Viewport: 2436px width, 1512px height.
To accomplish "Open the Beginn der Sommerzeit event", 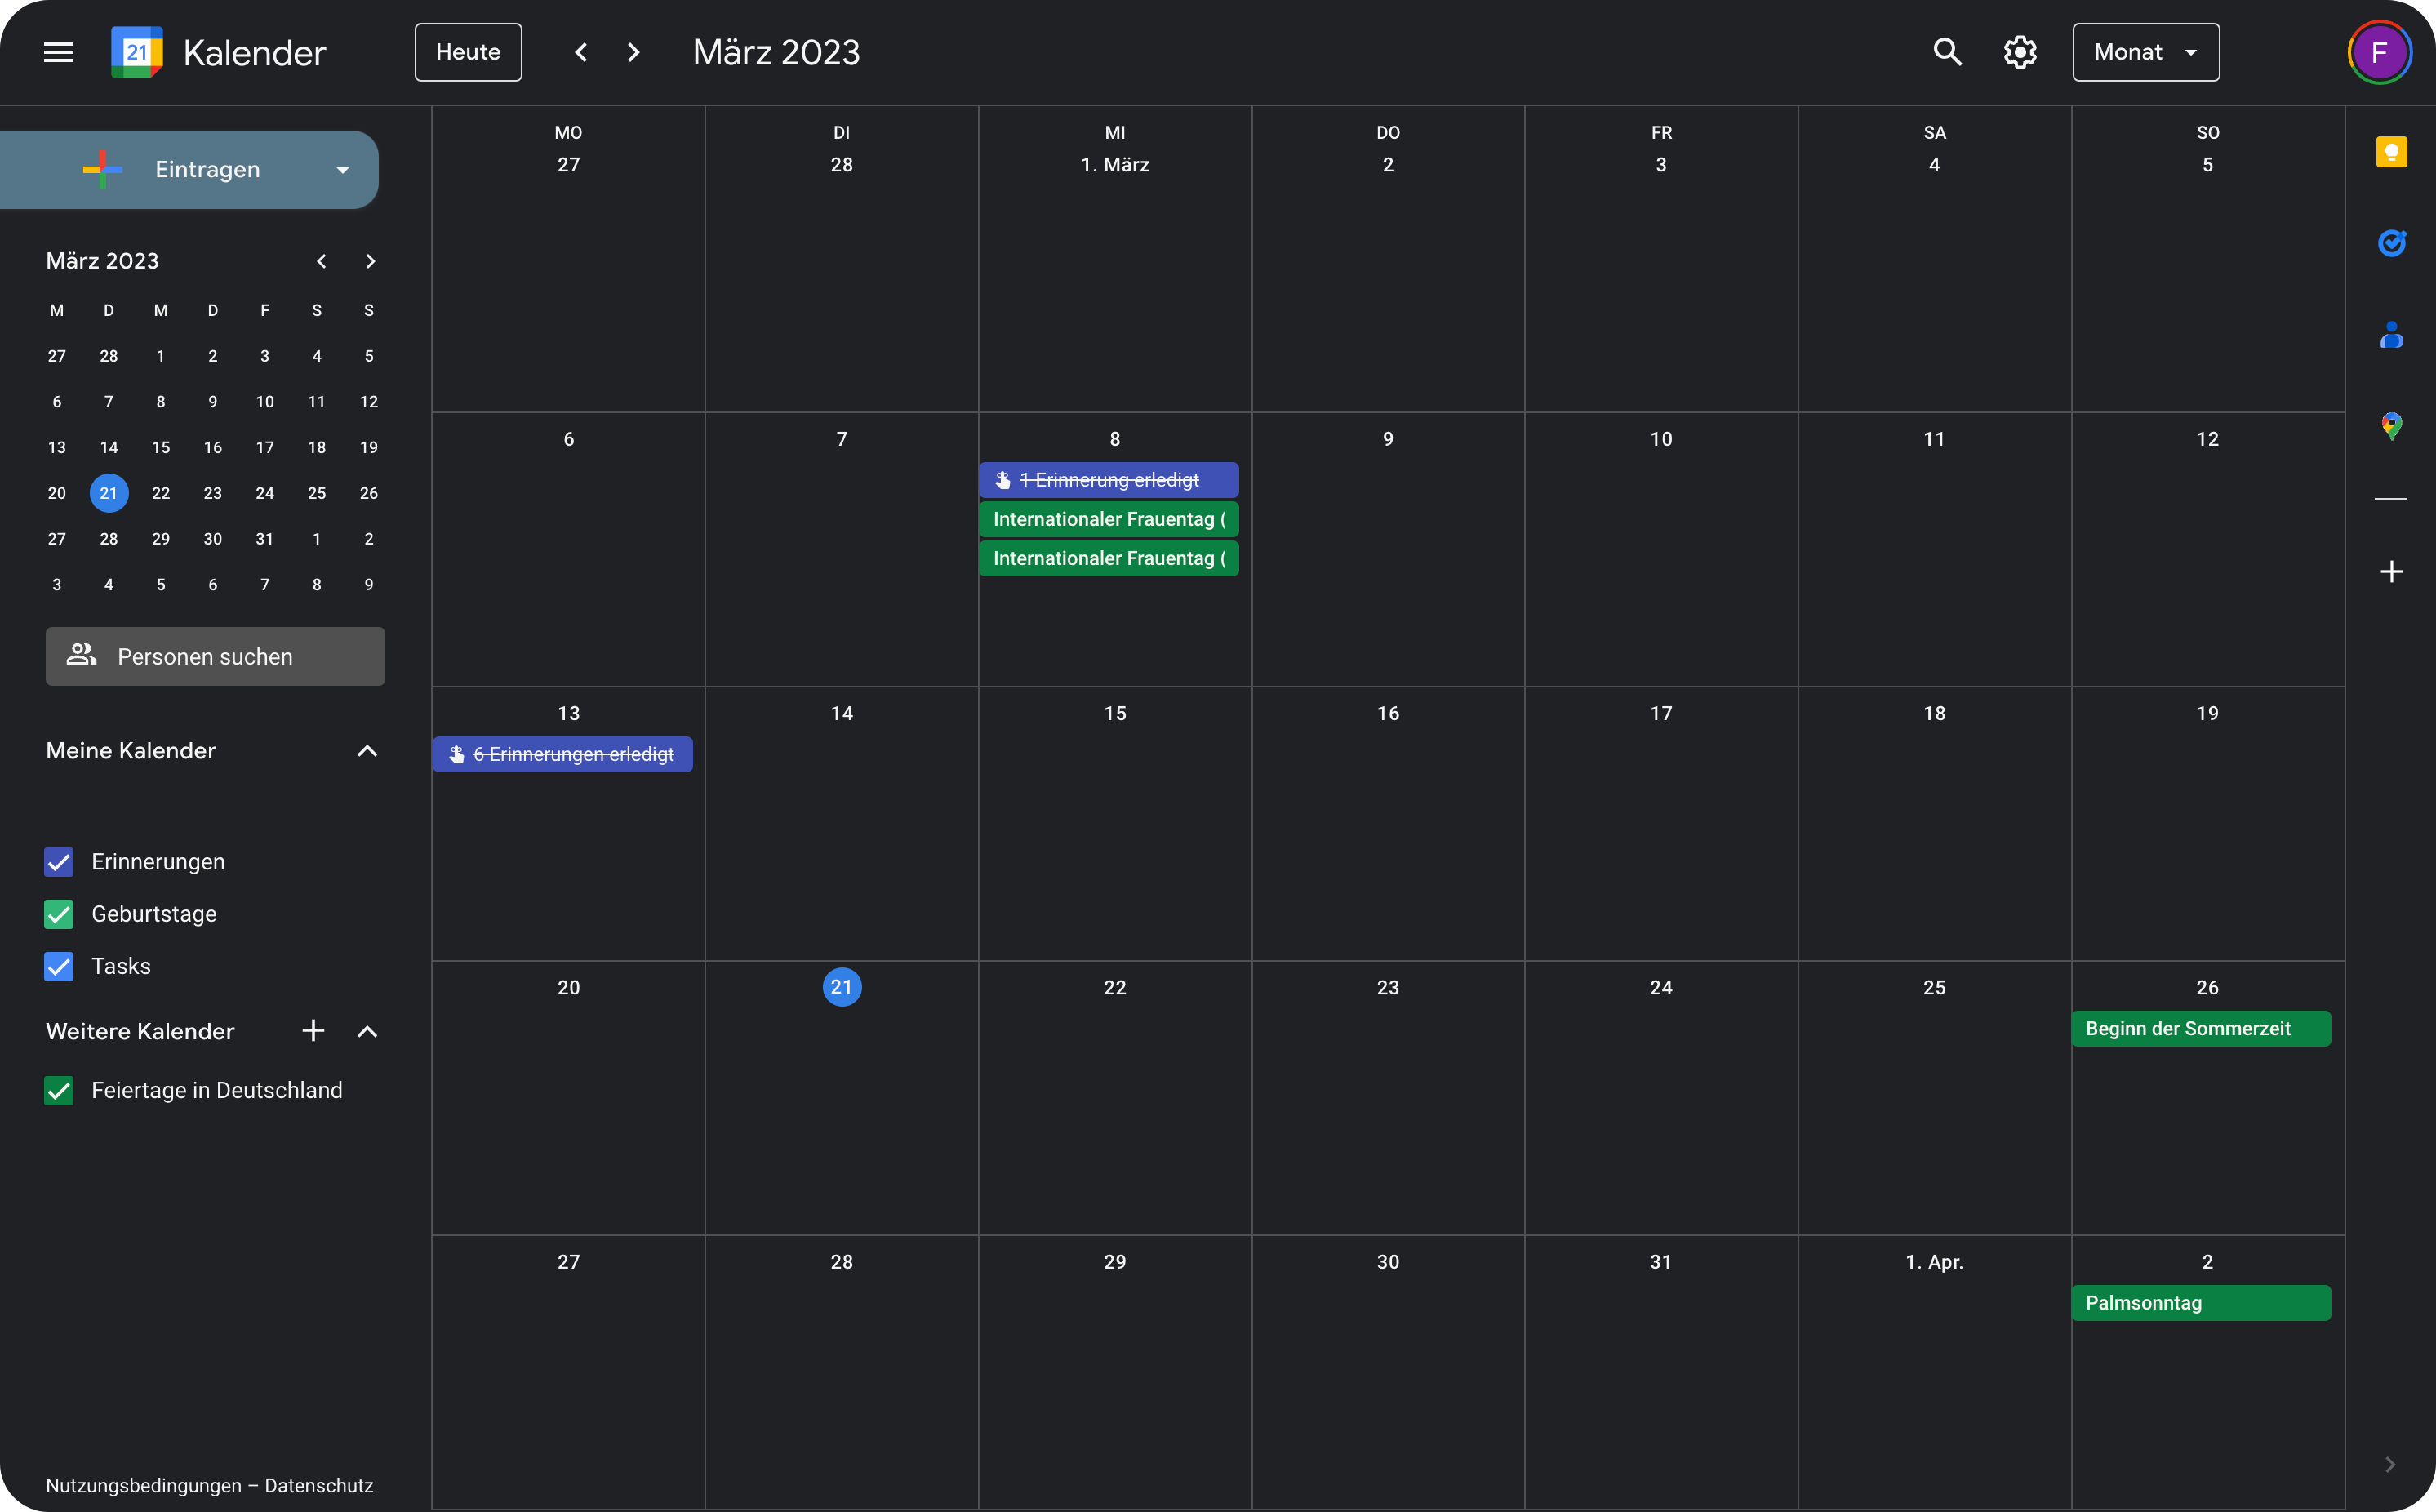I will 2200,1028.
